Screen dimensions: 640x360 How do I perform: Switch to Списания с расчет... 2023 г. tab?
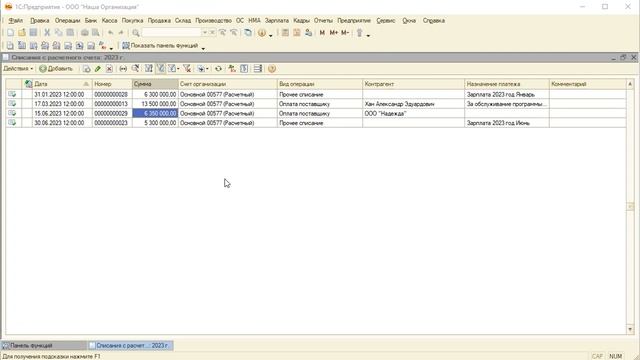point(131,345)
